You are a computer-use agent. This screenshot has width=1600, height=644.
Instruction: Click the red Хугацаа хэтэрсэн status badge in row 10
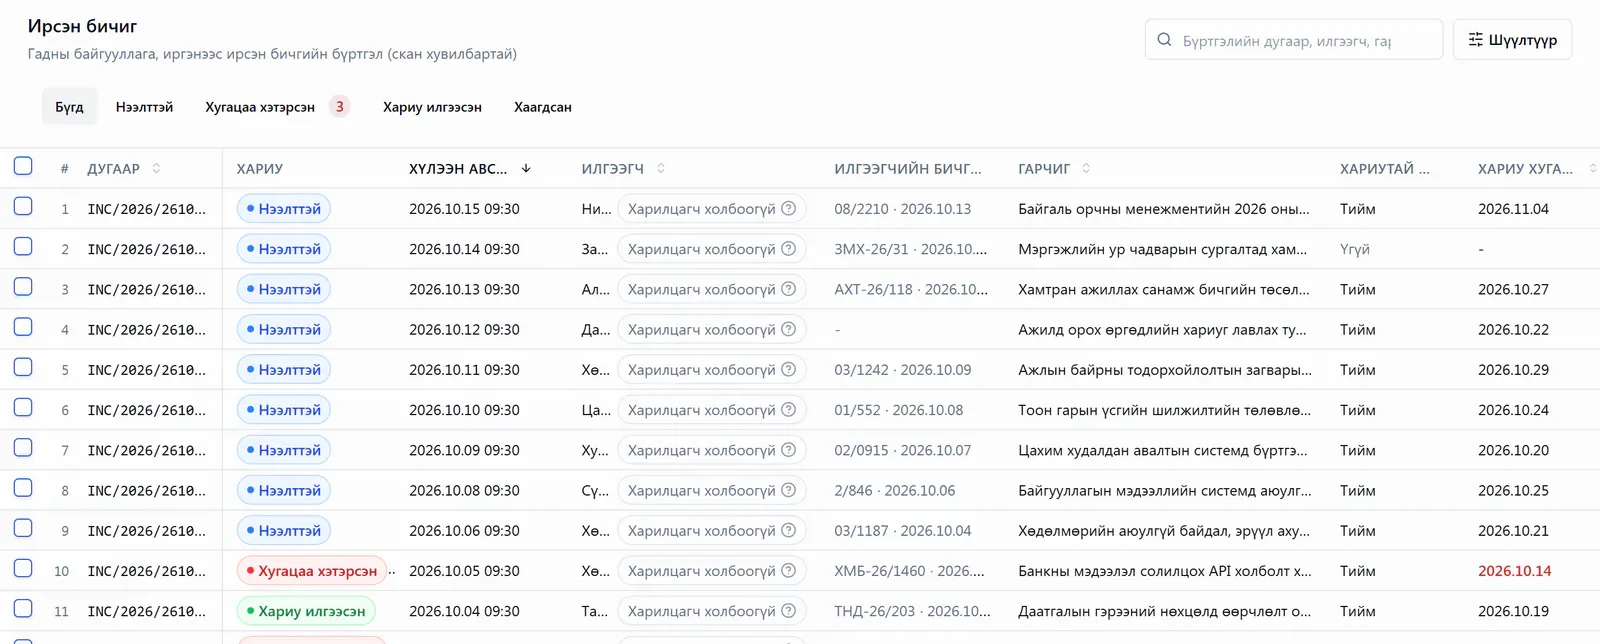point(312,570)
